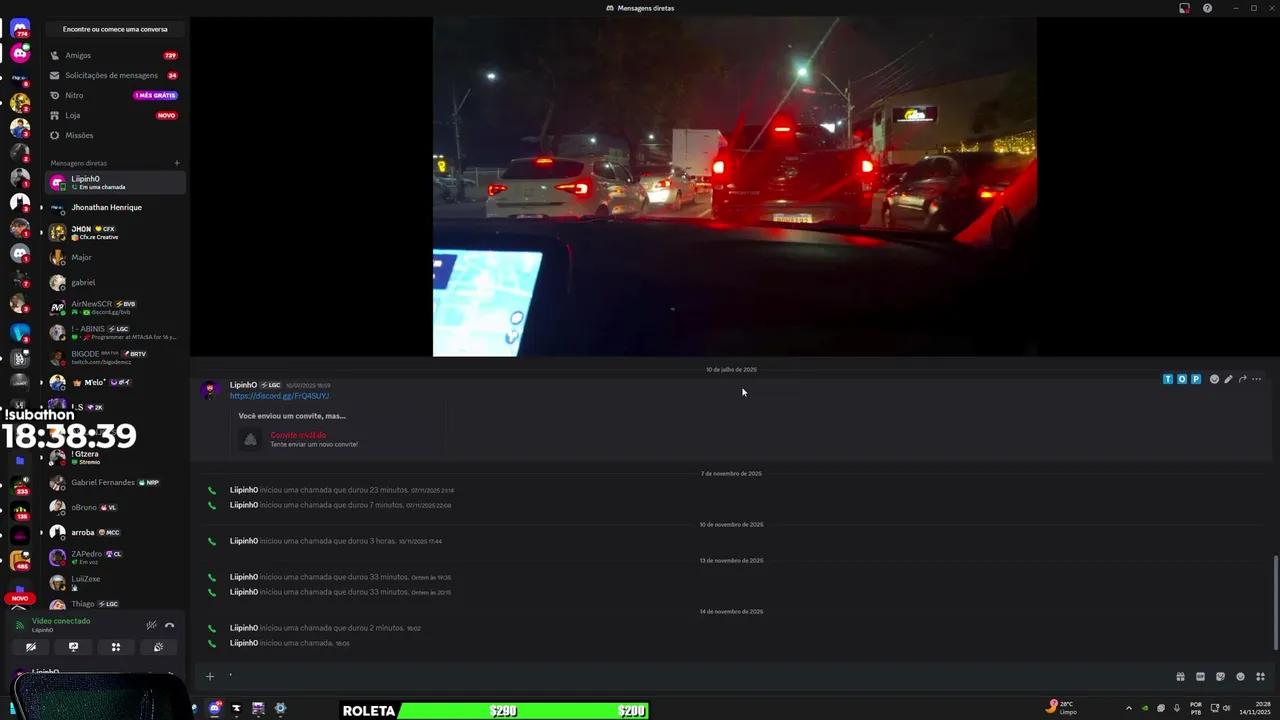Open the inbox icon in title bar
1280x720 pixels.
(x=1184, y=8)
